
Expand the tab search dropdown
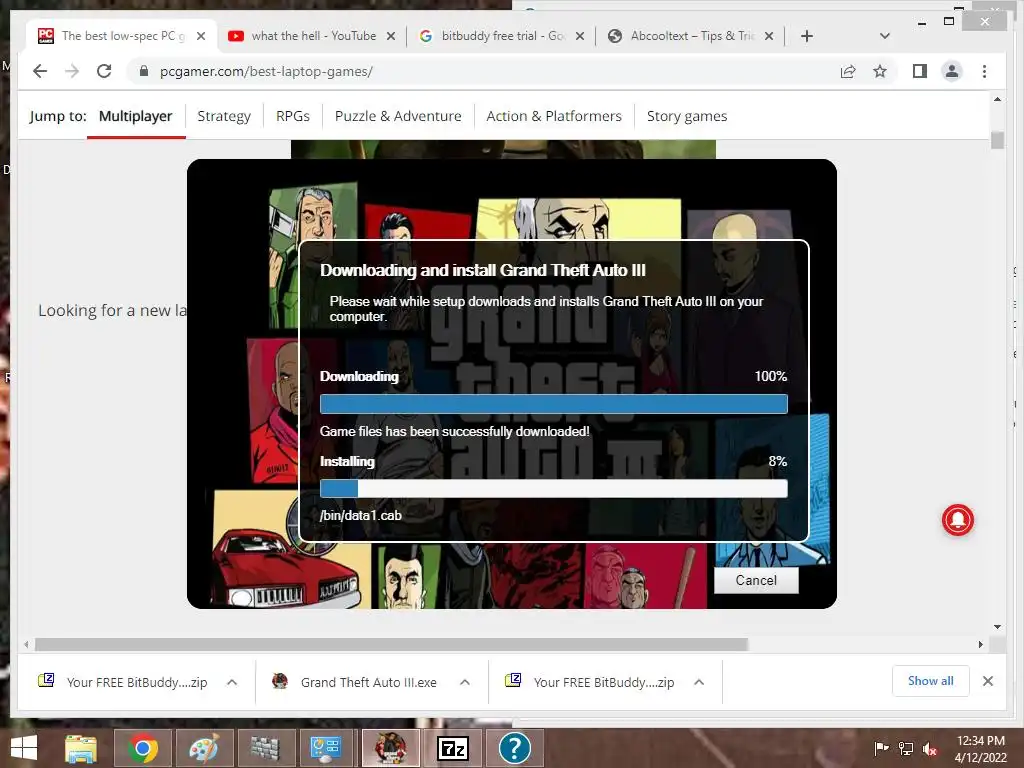(x=885, y=36)
